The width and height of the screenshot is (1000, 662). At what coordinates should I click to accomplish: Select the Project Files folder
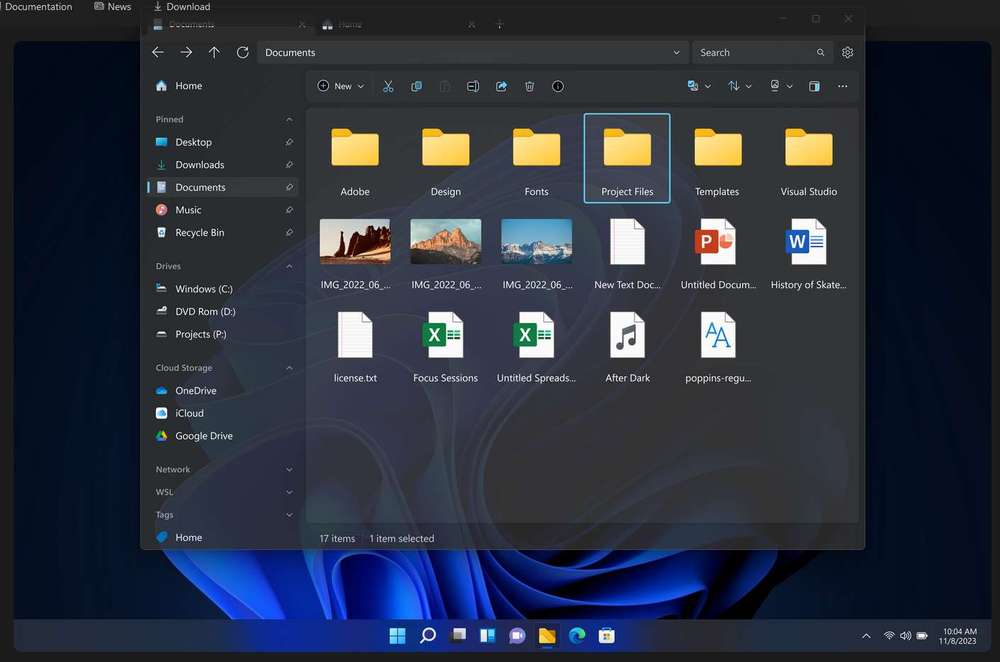click(x=627, y=158)
